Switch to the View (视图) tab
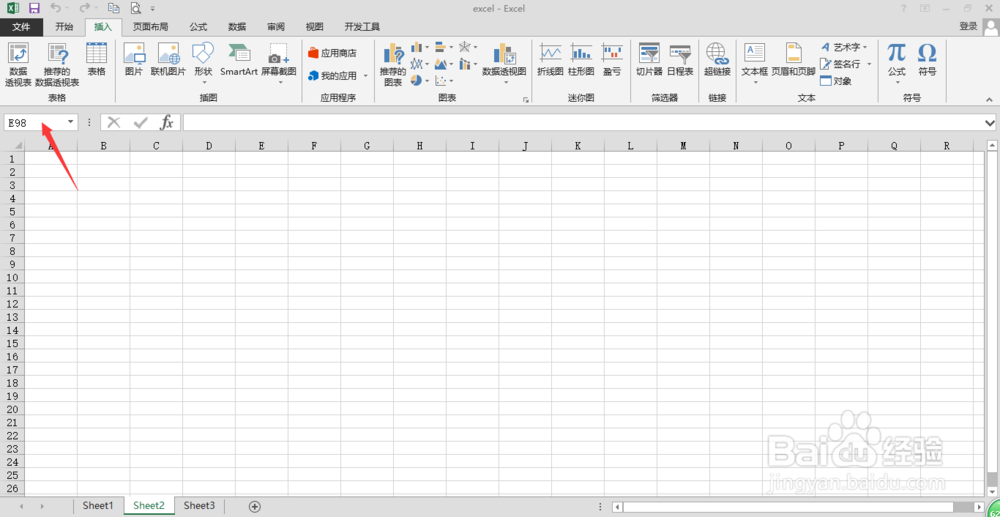 314,27
